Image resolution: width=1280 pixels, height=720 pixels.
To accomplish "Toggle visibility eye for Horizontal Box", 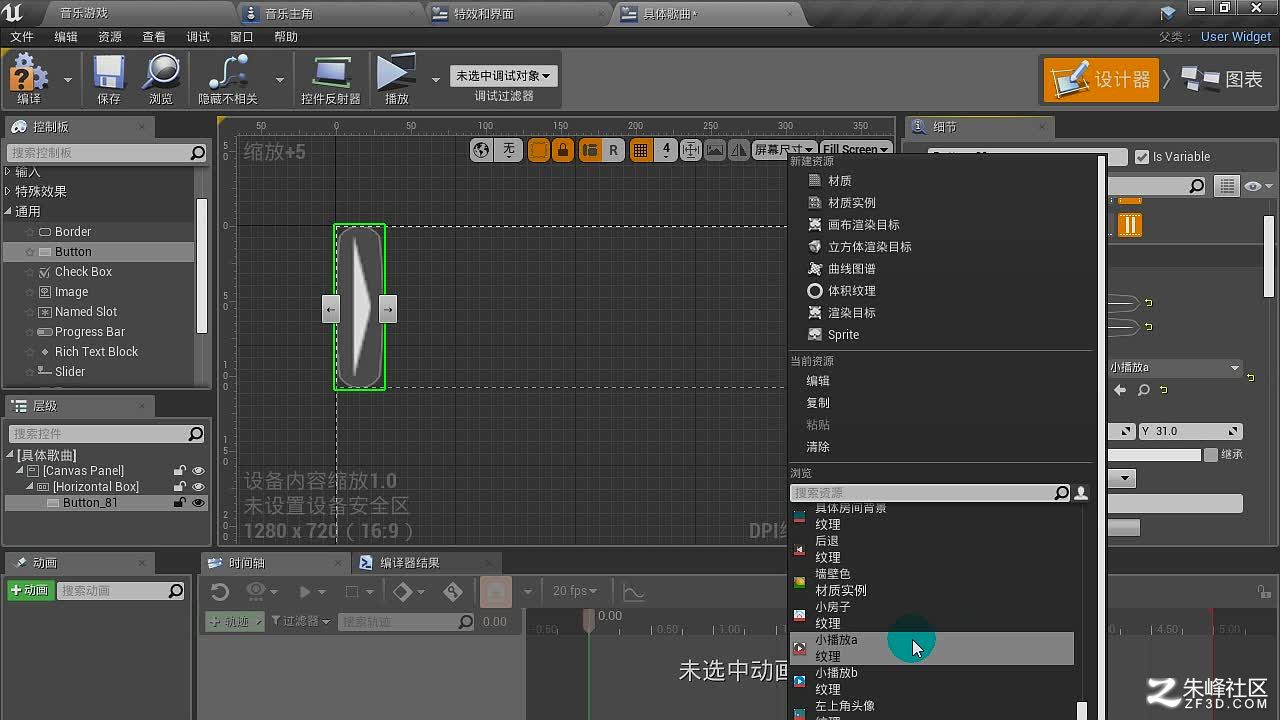I will pyautogui.click(x=198, y=487).
